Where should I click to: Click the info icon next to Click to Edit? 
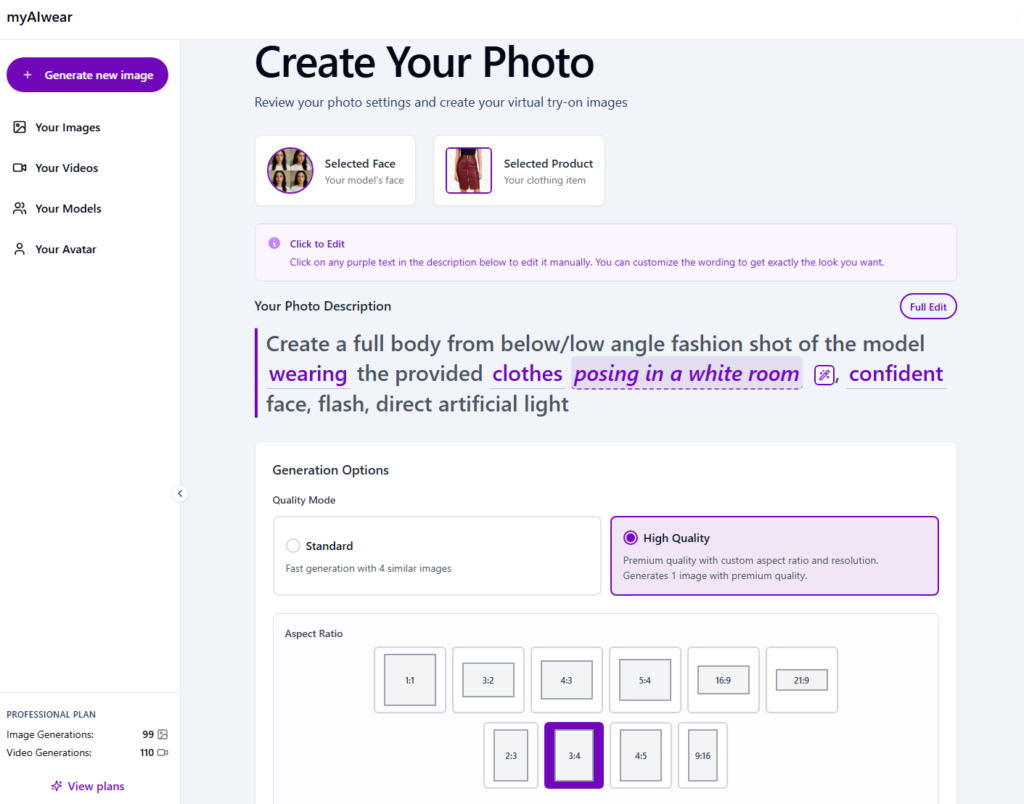point(274,243)
